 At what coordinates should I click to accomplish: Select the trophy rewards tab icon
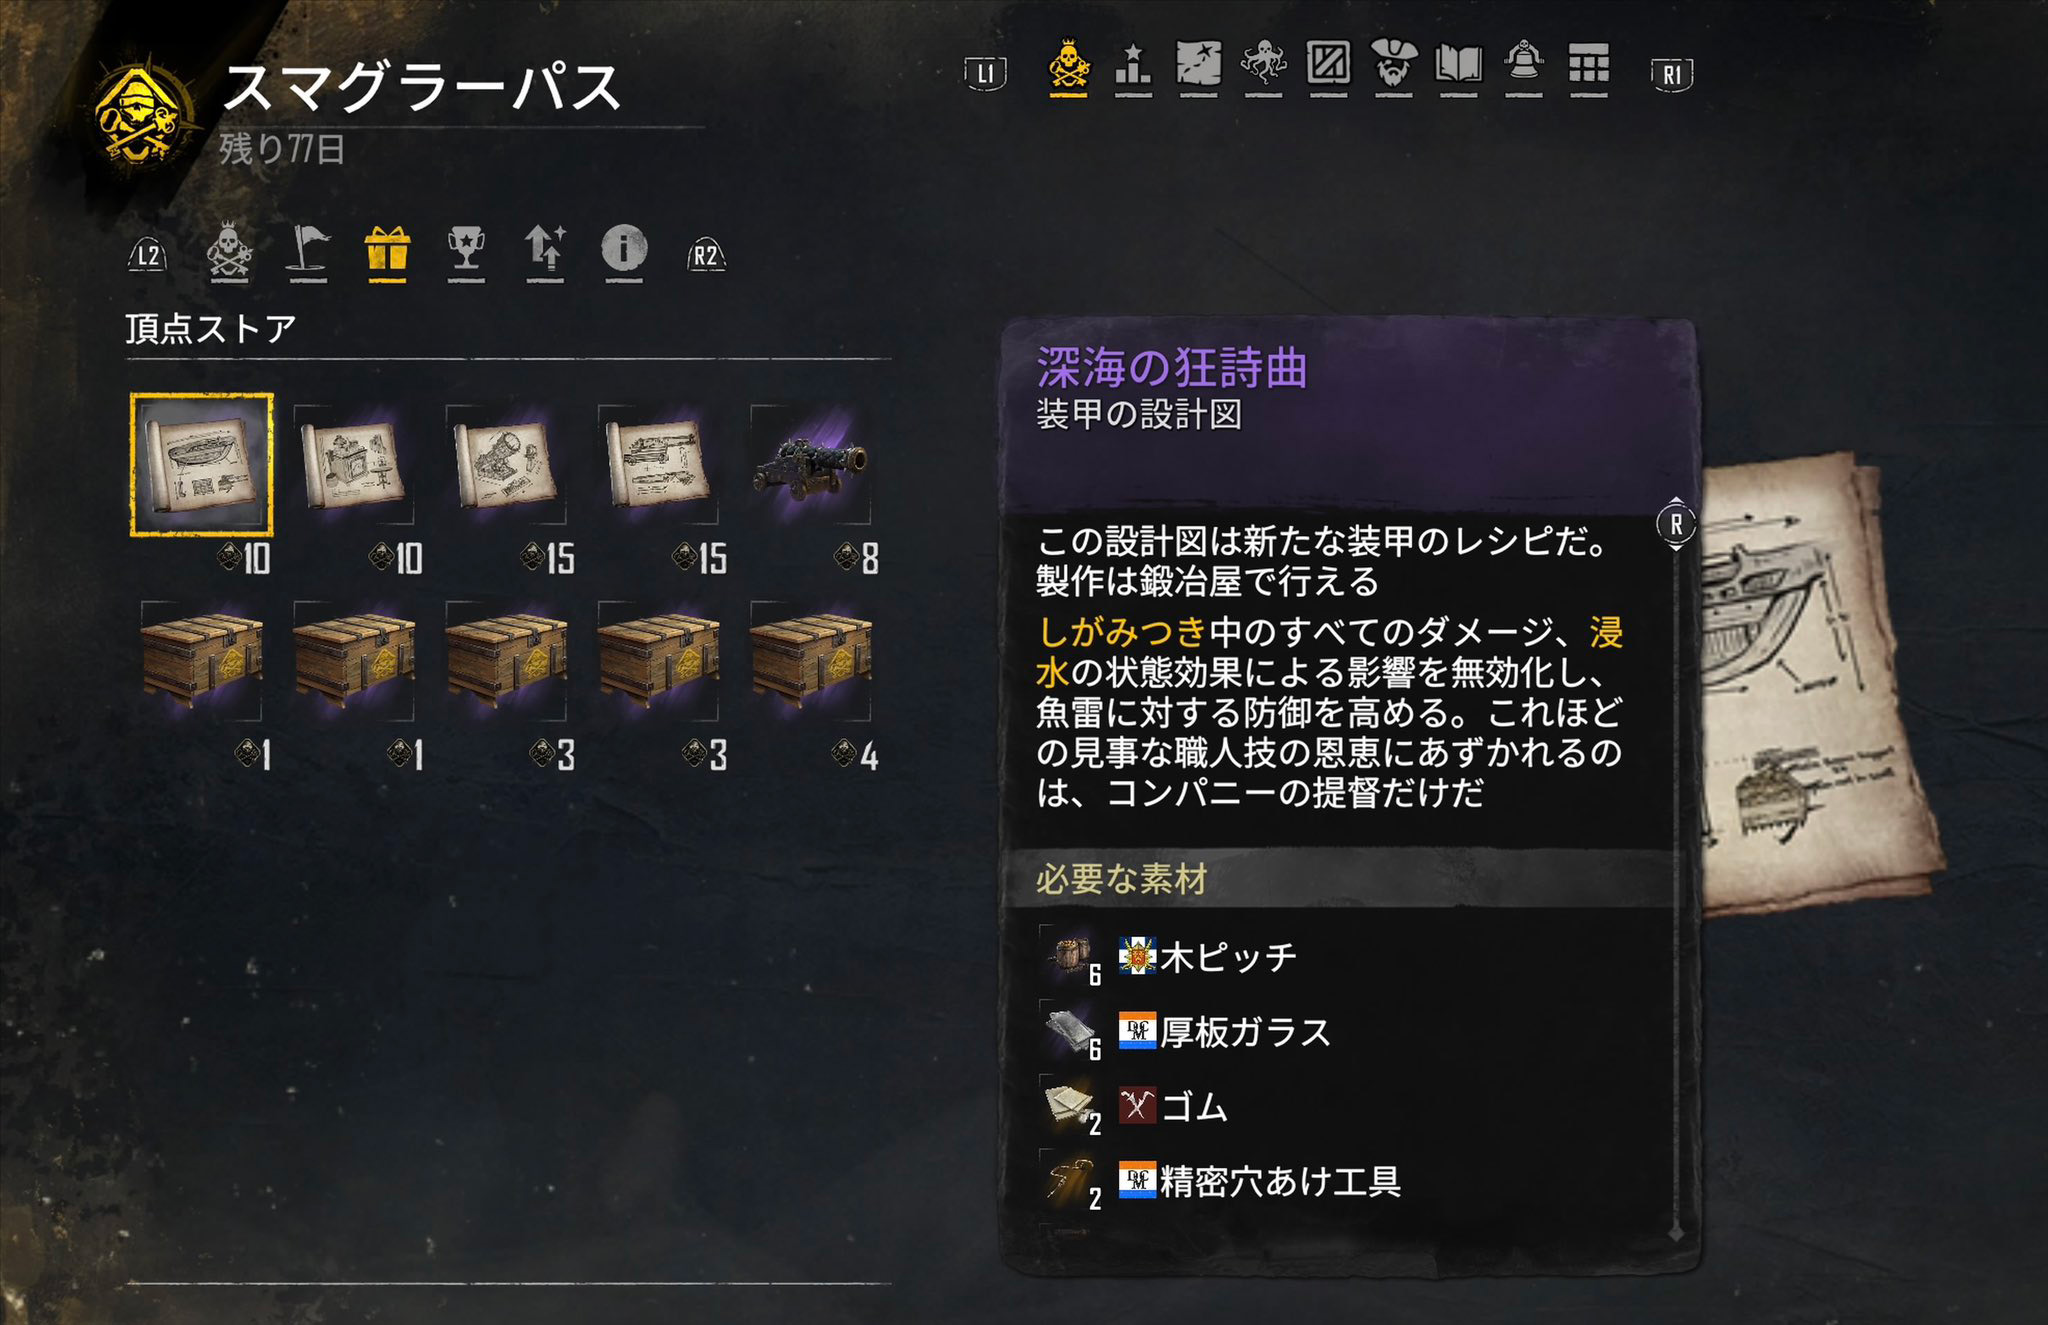pos(466,251)
